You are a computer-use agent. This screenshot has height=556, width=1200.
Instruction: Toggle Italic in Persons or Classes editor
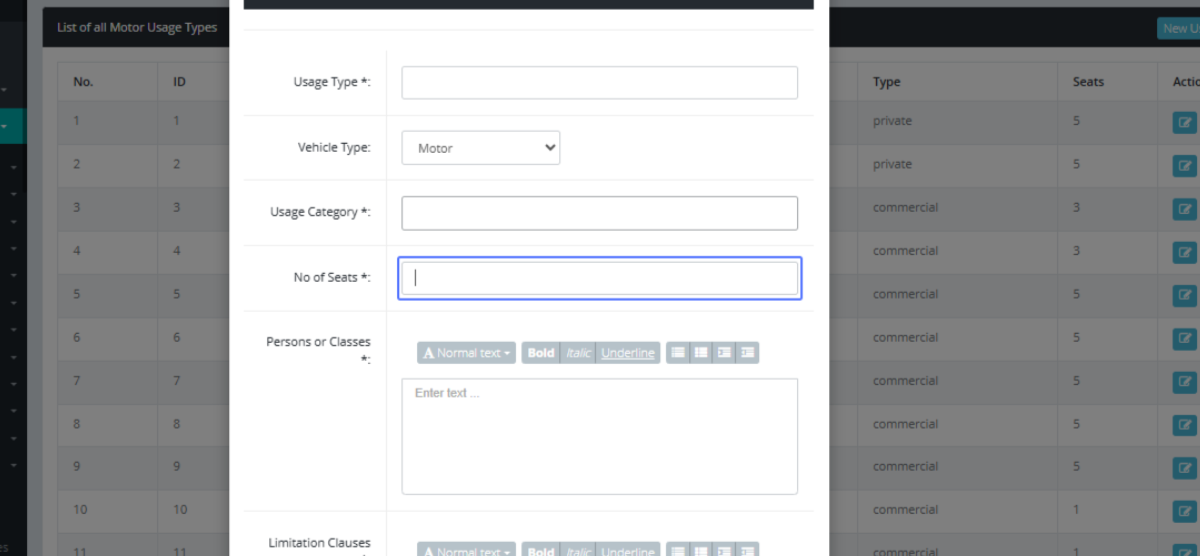point(578,353)
